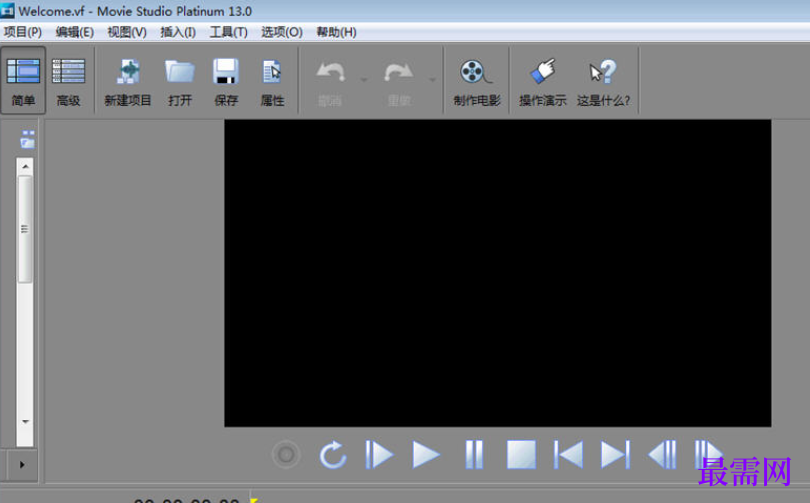Click the small window layout icon in left panel

coord(28,139)
